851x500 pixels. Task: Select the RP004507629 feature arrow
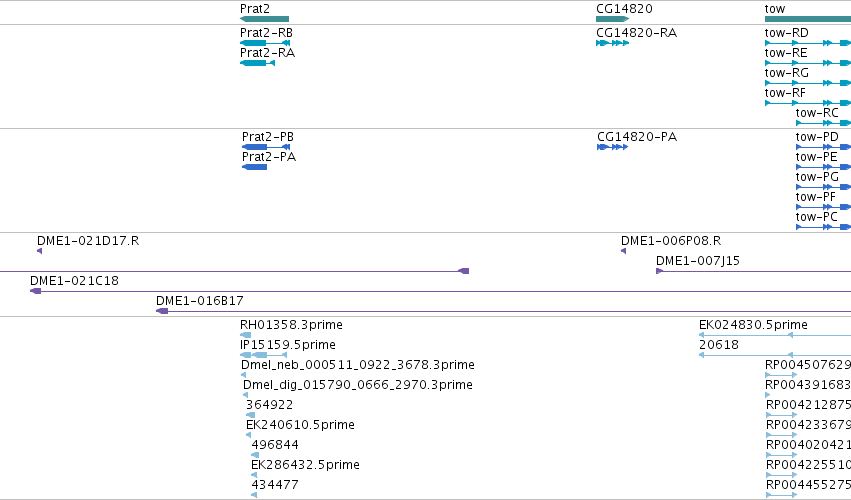click(x=781, y=375)
